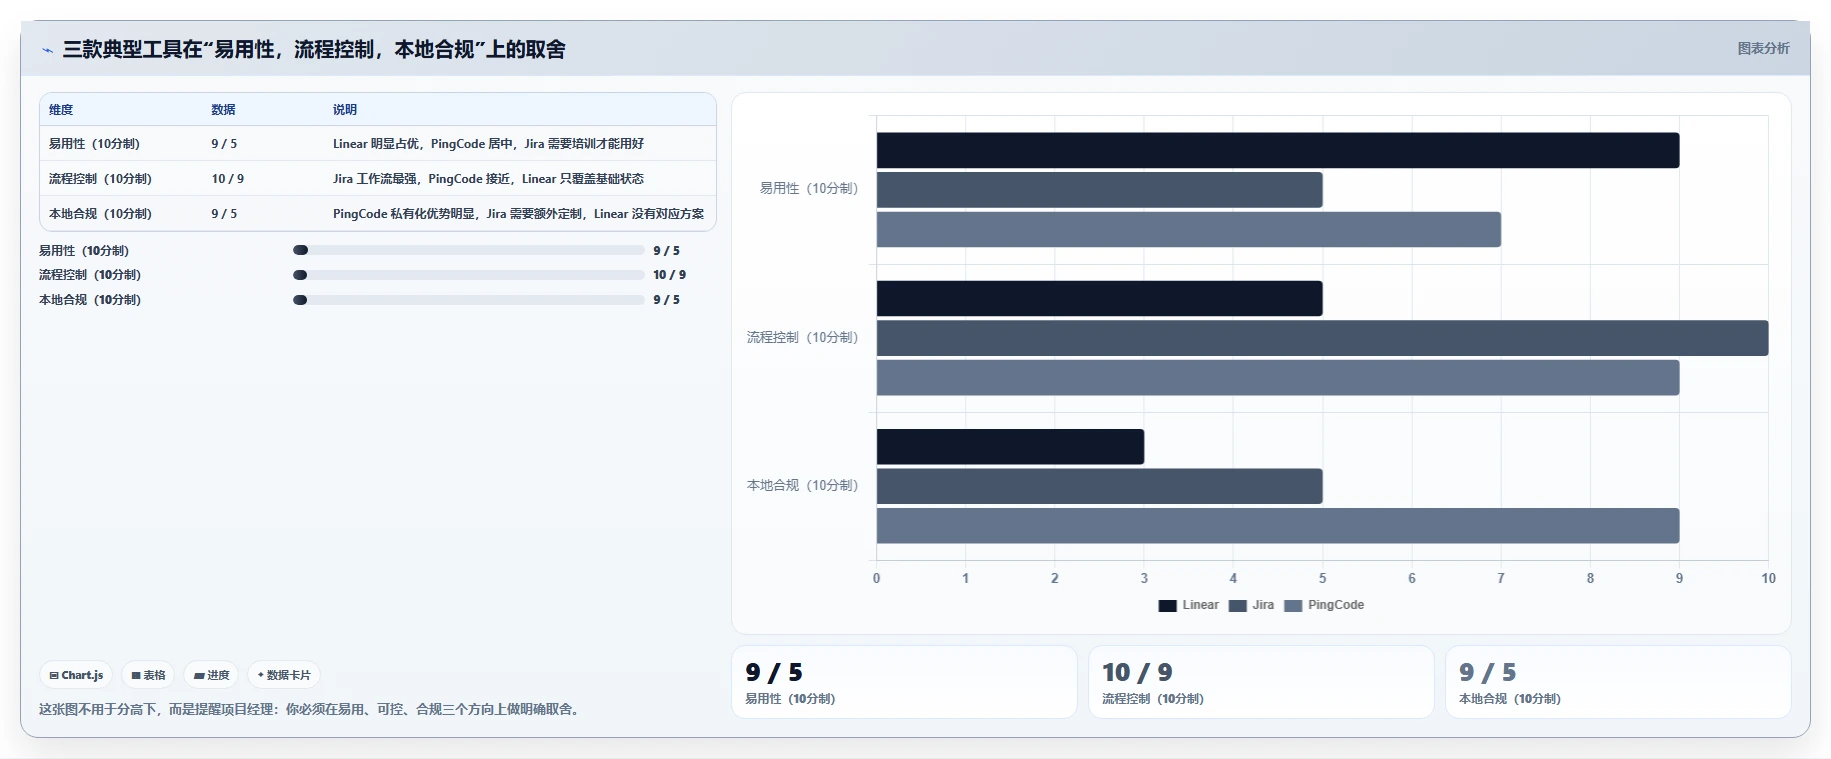1831x759 pixels.
Task: Select the 表格 tag chip
Action: pyautogui.click(x=148, y=675)
